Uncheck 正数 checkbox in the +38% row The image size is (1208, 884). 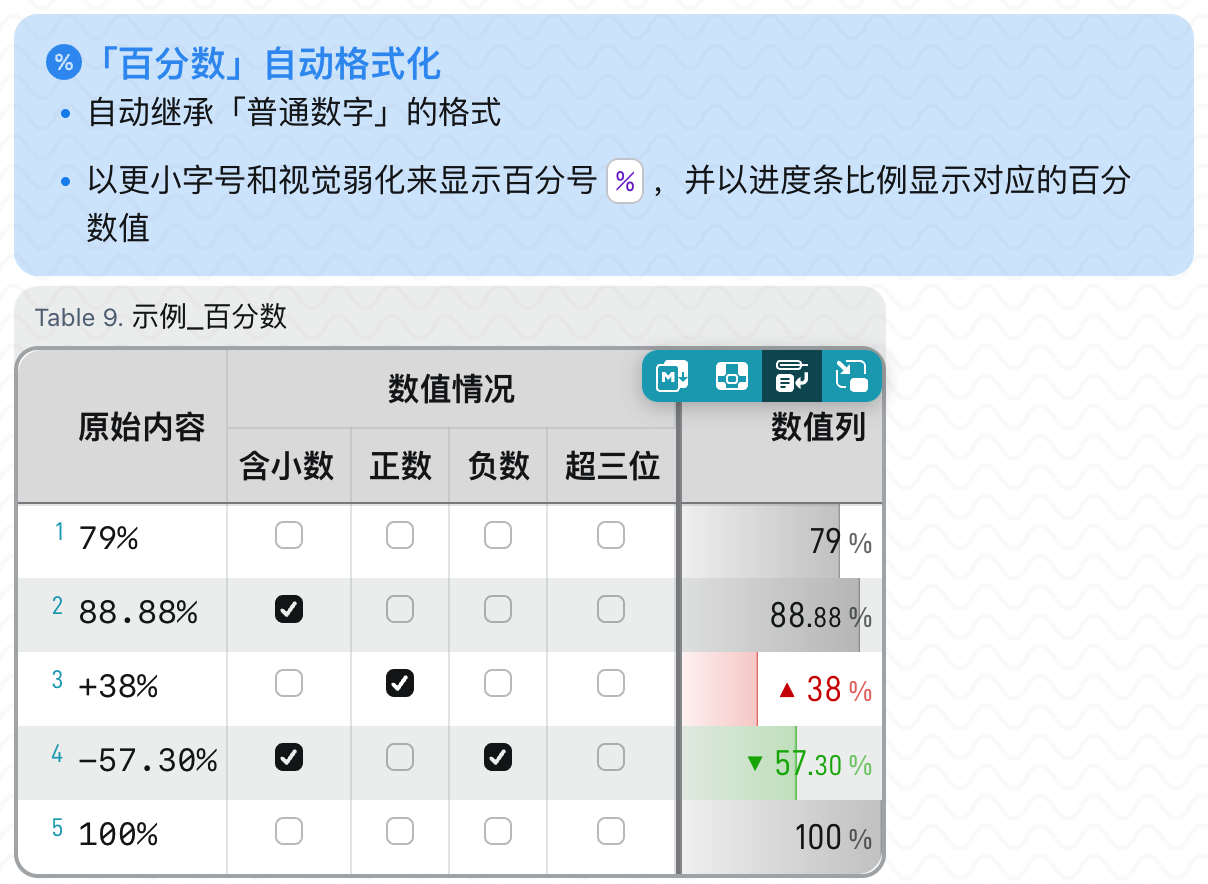click(400, 683)
